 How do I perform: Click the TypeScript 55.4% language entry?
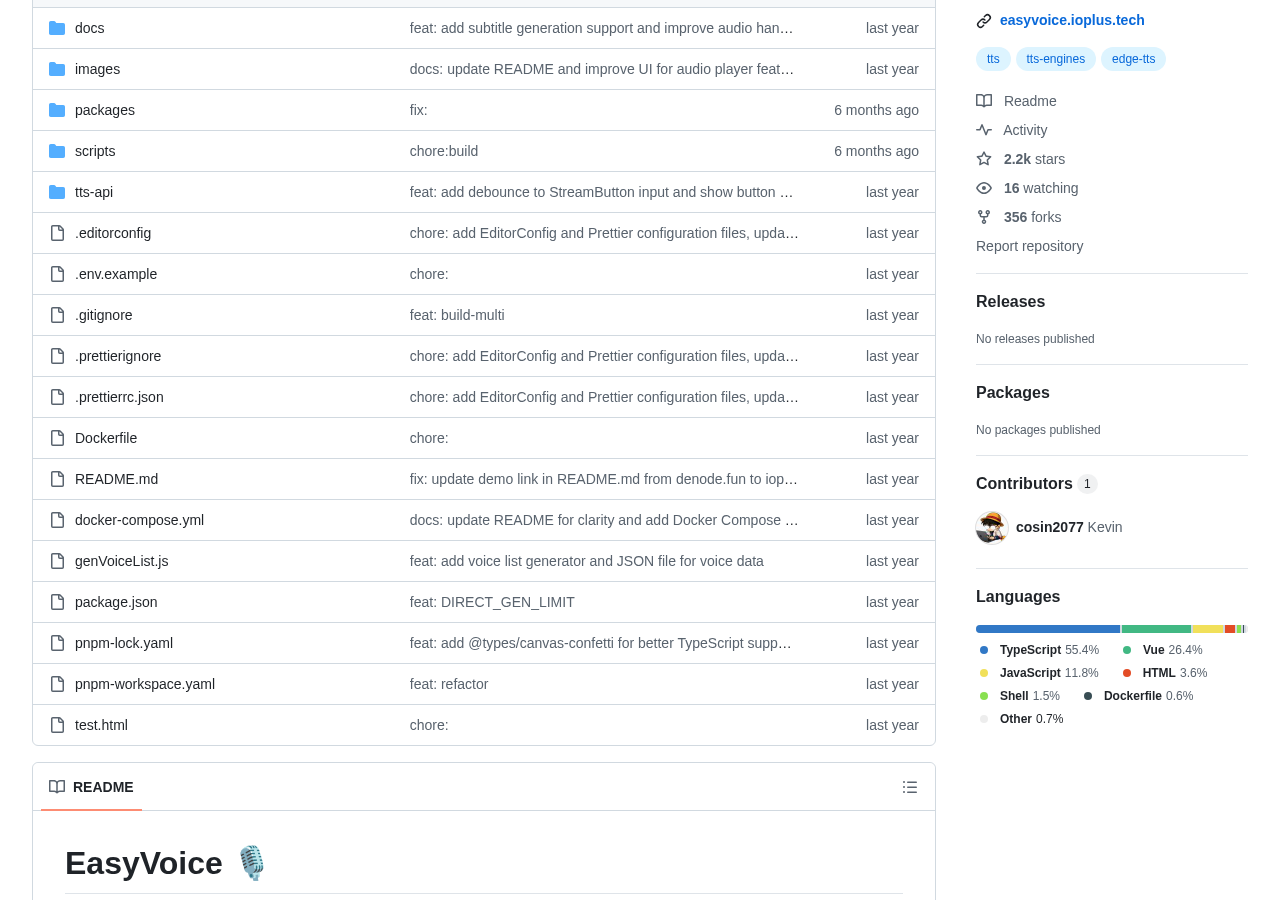pyautogui.click(x=1040, y=650)
